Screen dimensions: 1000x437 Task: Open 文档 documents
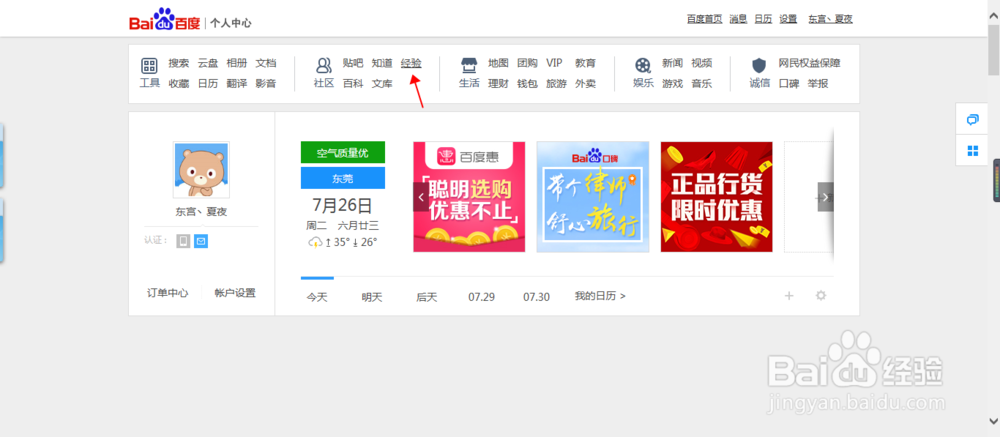pyautogui.click(x=266, y=63)
